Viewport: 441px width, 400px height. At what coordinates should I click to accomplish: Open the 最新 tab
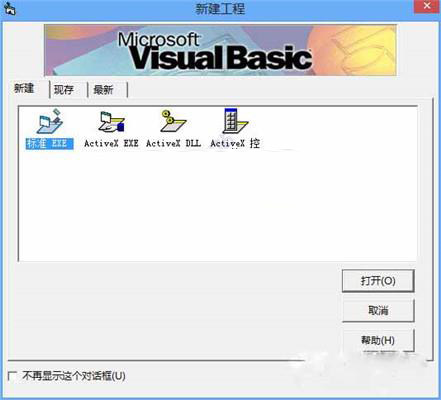point(104,90)
